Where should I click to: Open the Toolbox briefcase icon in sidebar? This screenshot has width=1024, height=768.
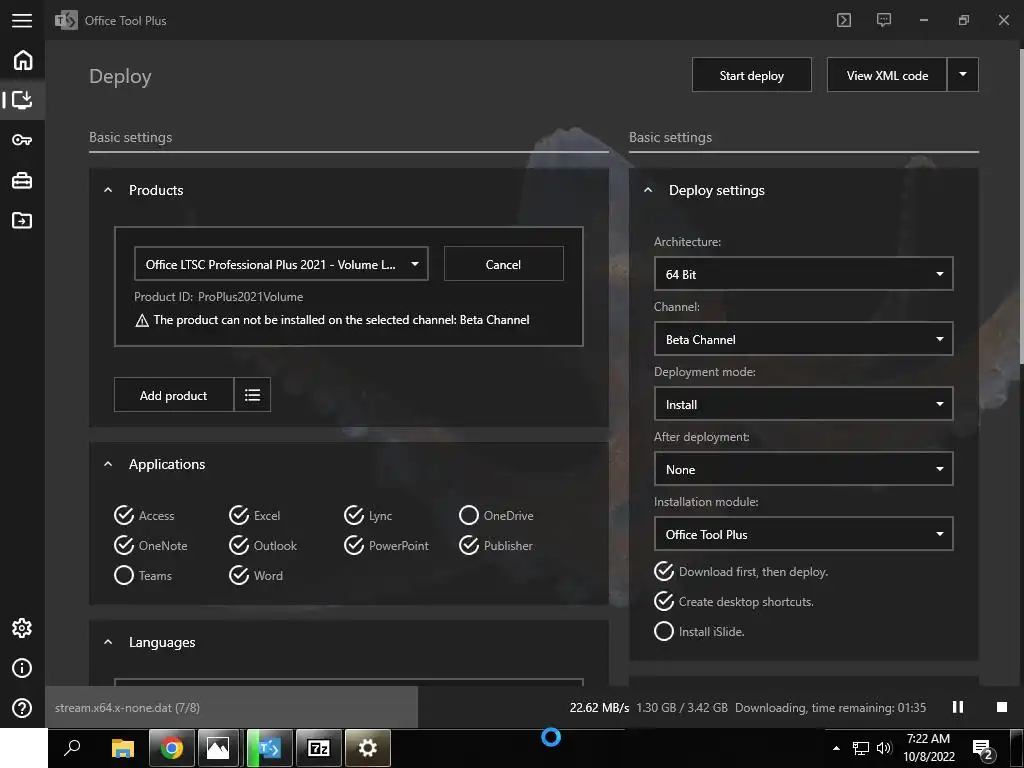point(22,180)
